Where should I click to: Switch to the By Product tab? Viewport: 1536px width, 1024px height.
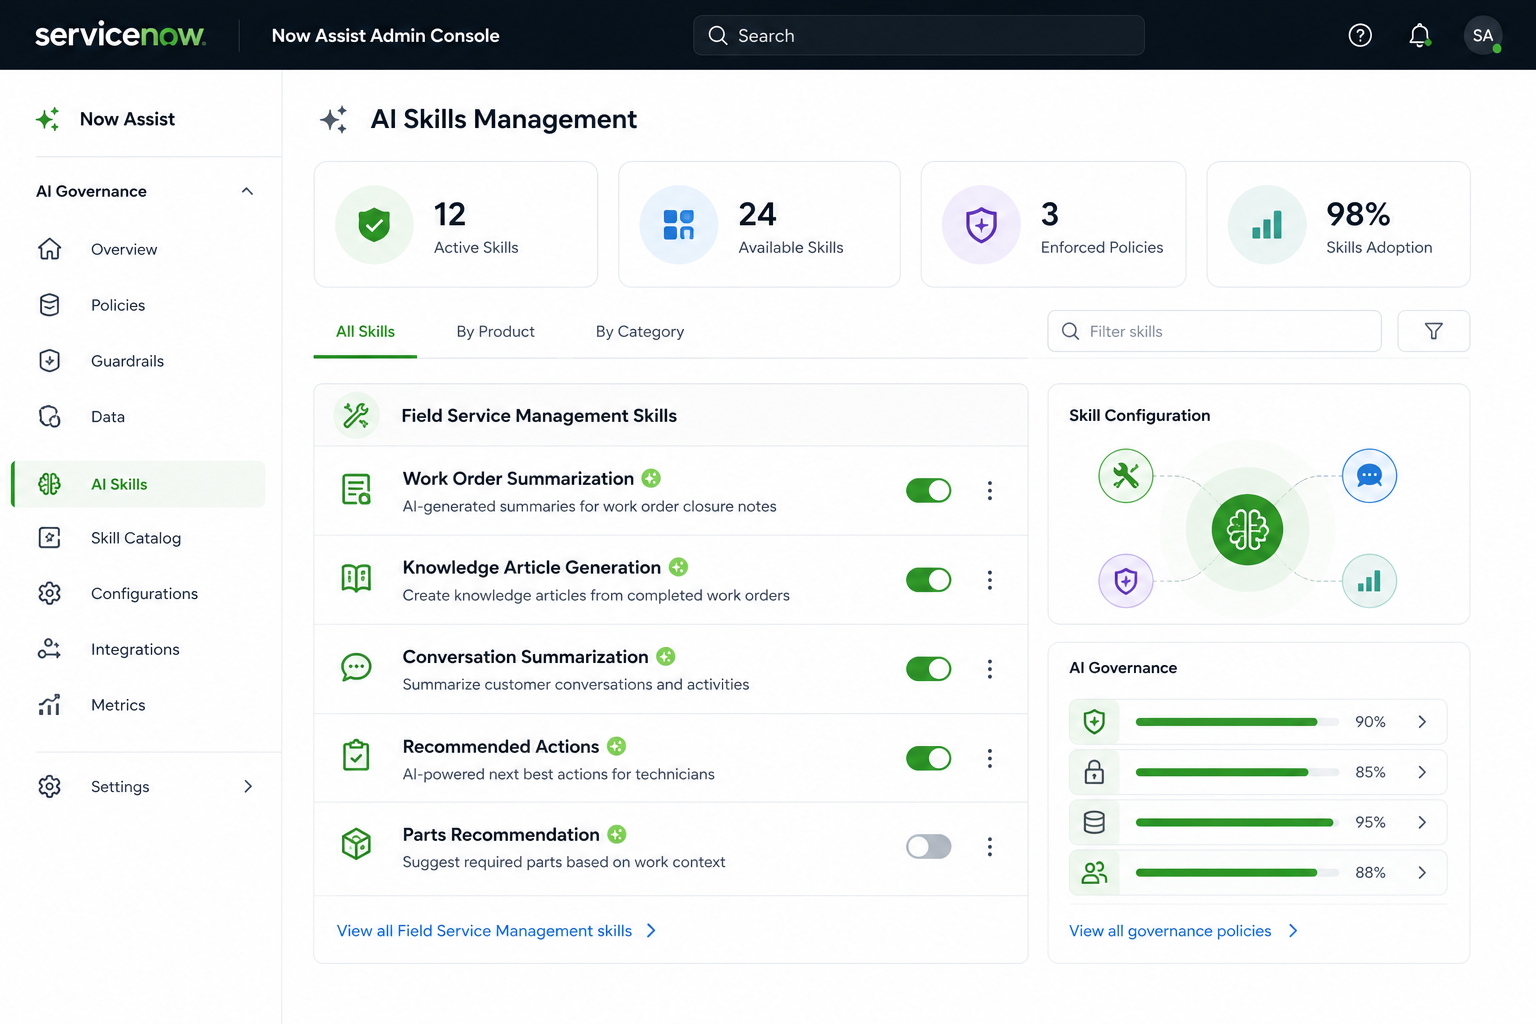[x=495, y=332]
